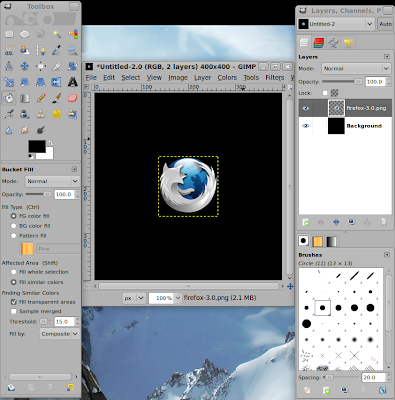Open the Brushes tab configuration menu arrow

click(387, 255)
